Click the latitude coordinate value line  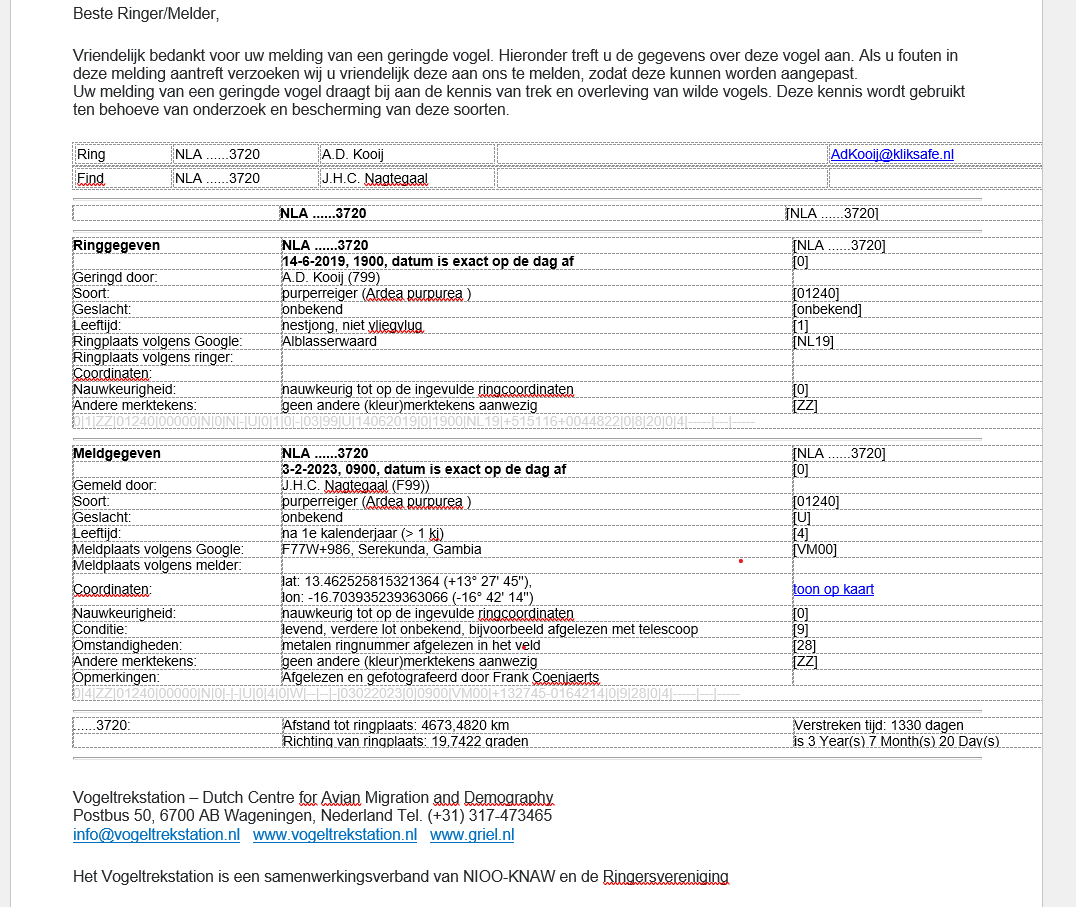(407, 581)
